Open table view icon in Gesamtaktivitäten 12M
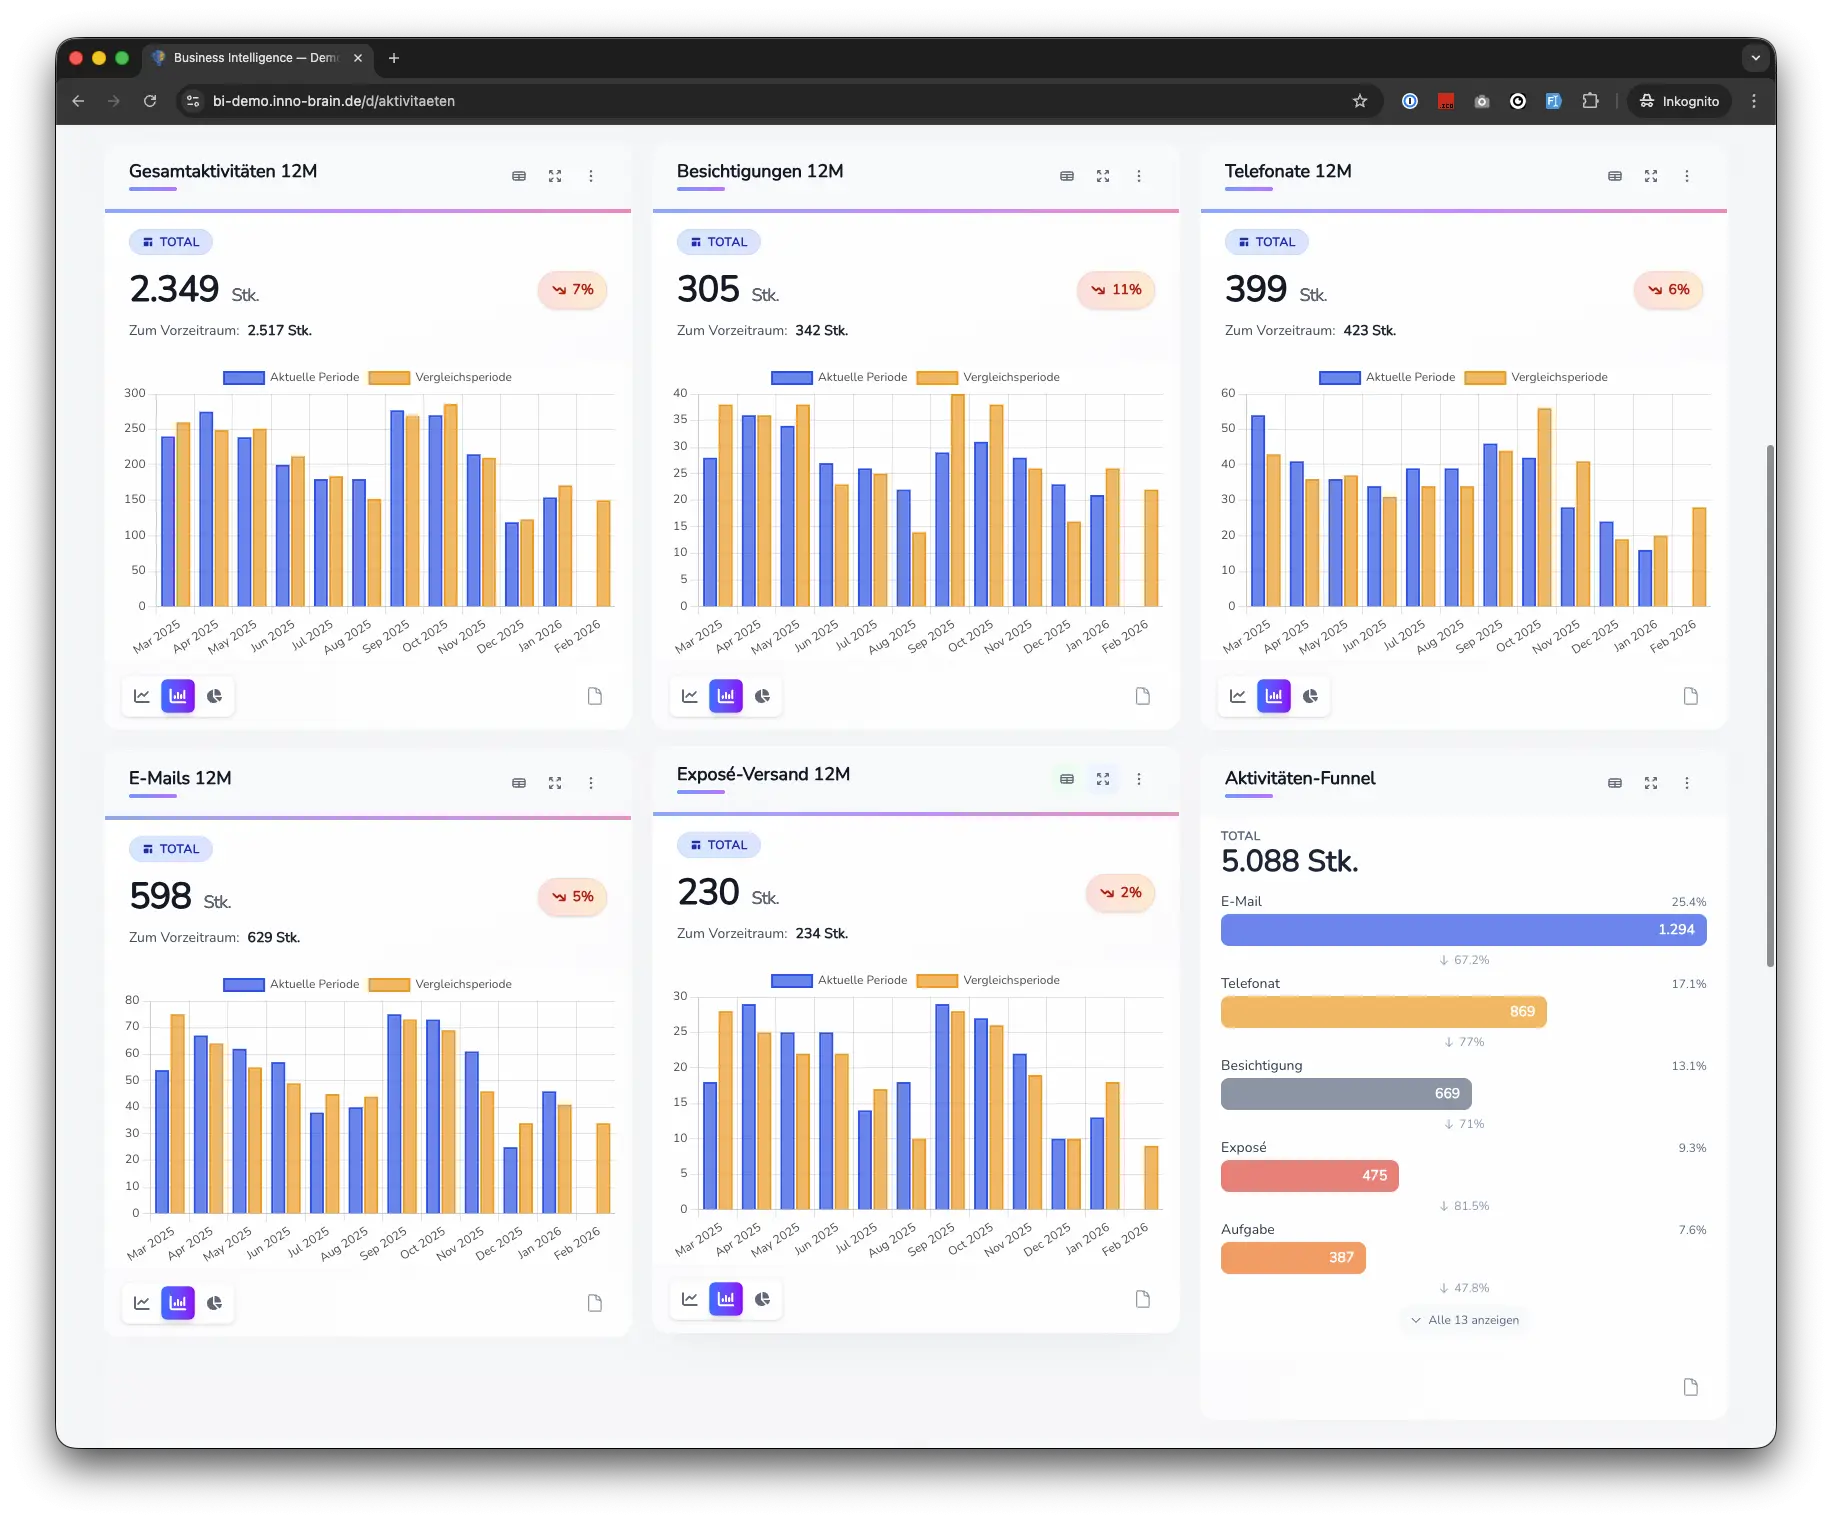 click(519, 176)
